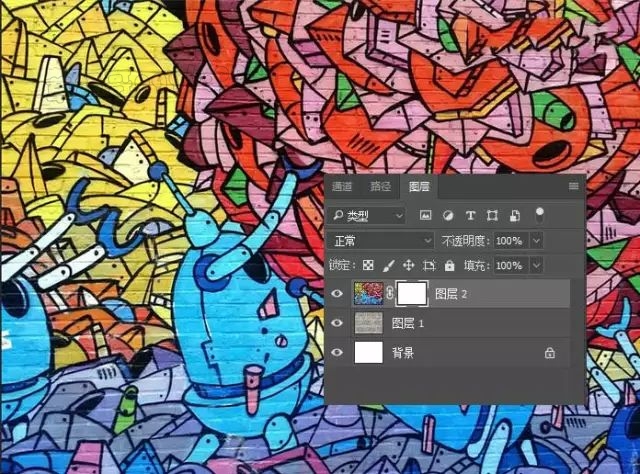Lock transparent pixels checkerboard icon
The image size is (640, 474).
click(368, 265)
